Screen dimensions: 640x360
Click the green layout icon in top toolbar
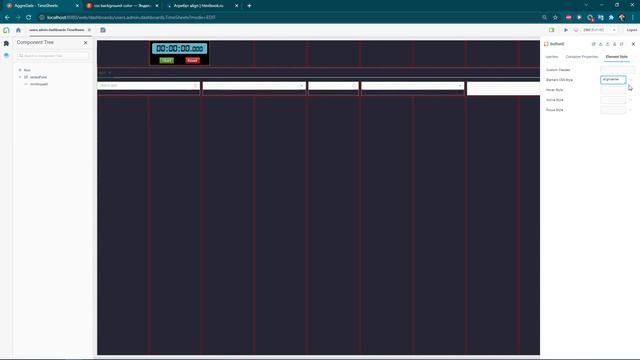point(551,30)
